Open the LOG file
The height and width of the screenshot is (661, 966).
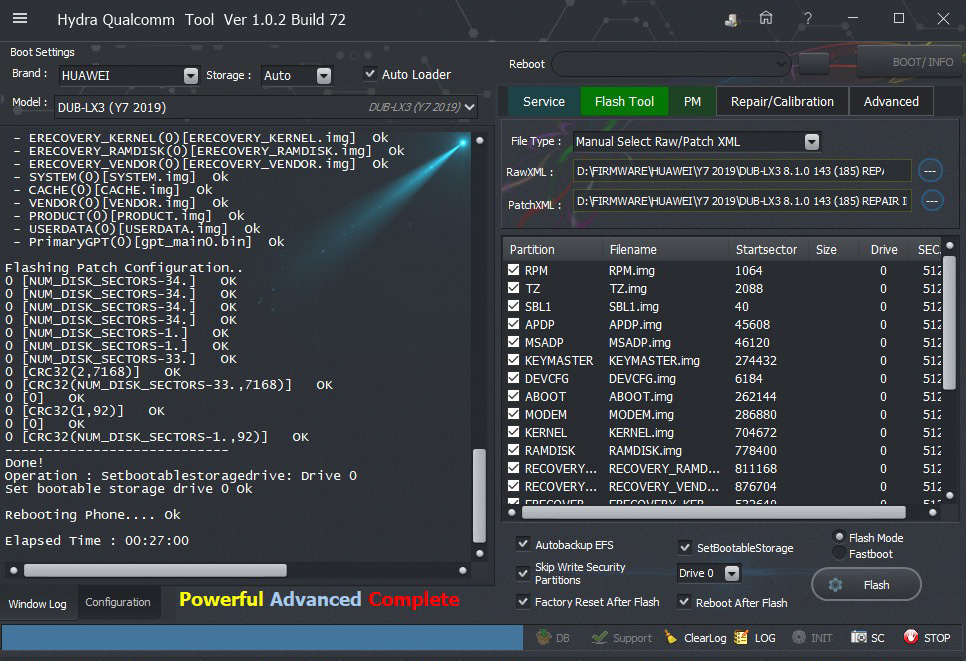point(755,638)
